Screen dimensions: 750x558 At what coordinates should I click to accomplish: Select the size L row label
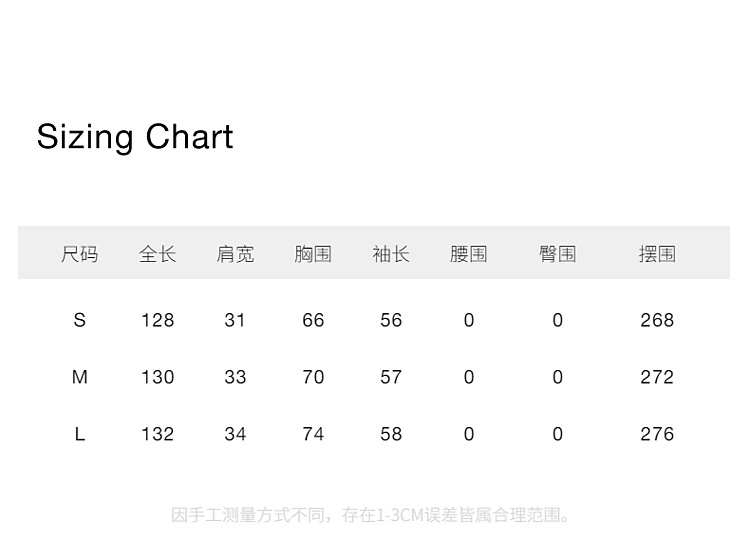pos(80,434)
